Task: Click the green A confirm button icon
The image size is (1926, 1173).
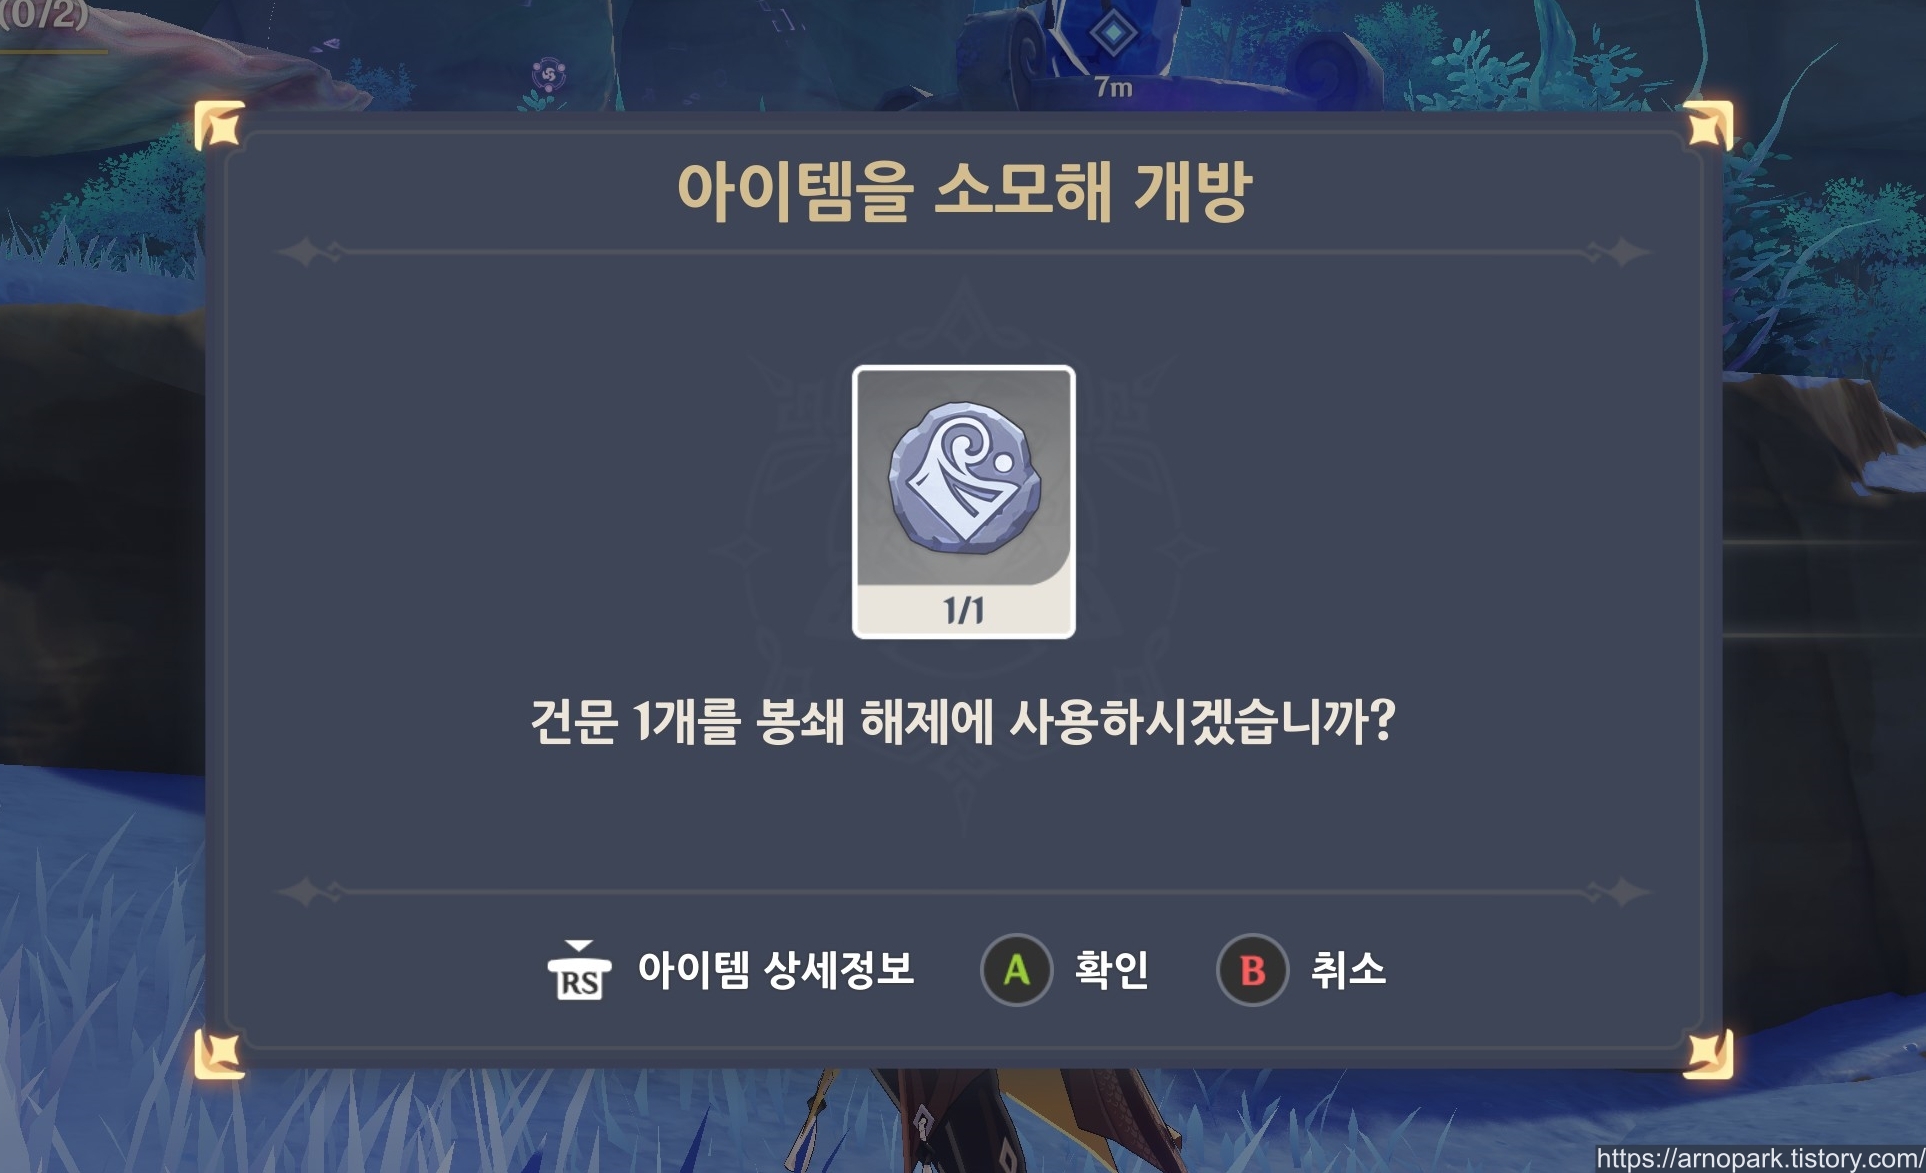Action: pos(1016,970)
